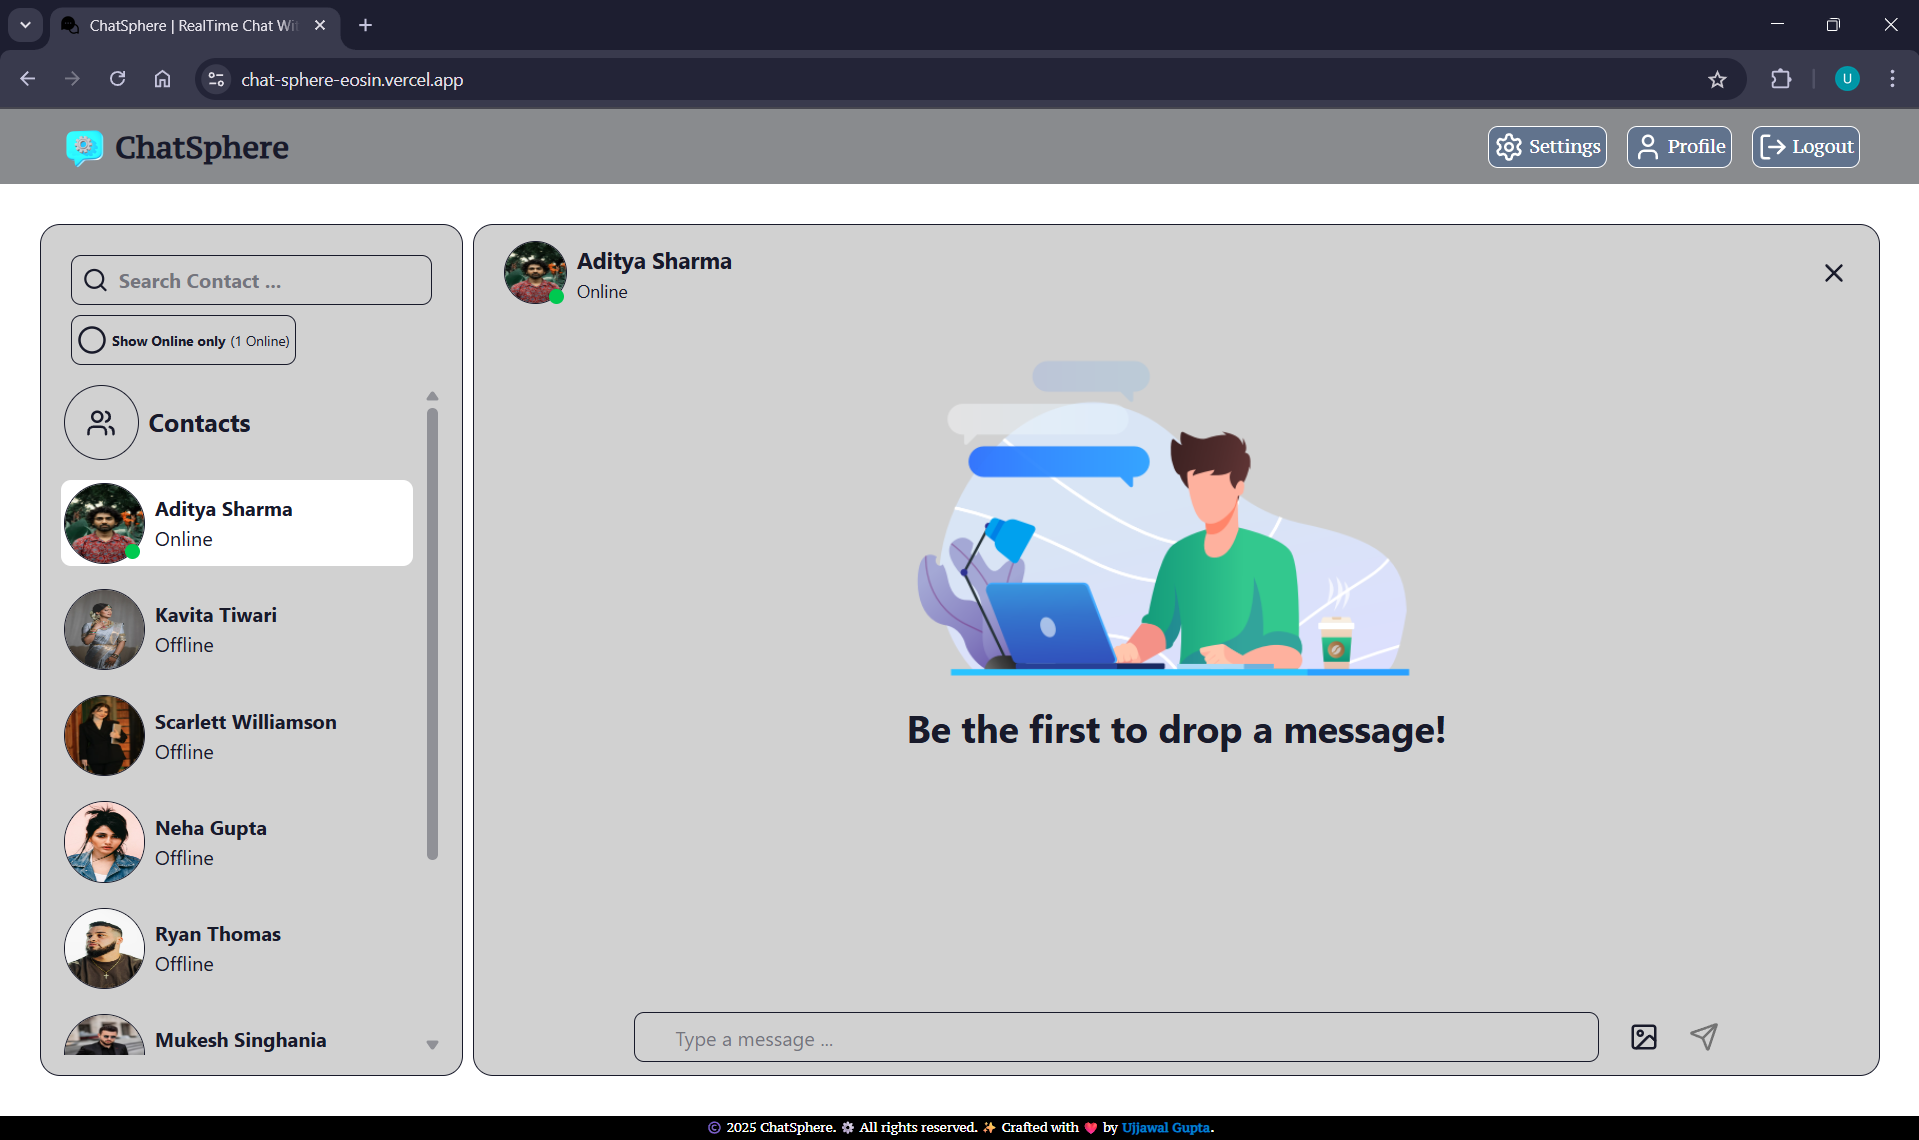
Task: Click Scarlett Williamson's avatar thumbnail
Action: 104,736
